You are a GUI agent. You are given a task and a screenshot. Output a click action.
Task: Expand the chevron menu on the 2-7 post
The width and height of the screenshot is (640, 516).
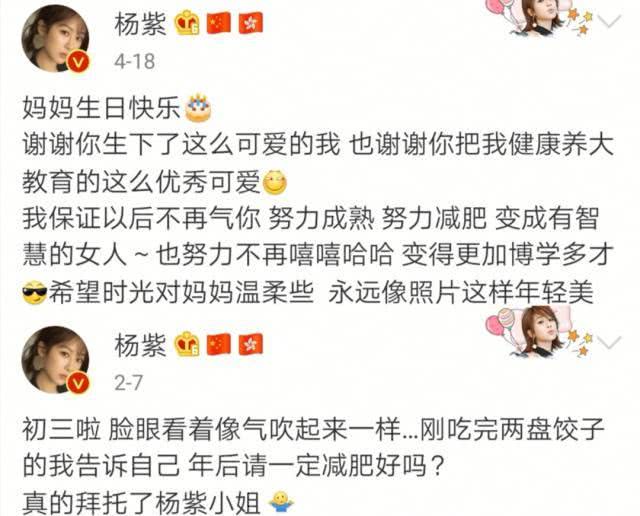point(609,342)
